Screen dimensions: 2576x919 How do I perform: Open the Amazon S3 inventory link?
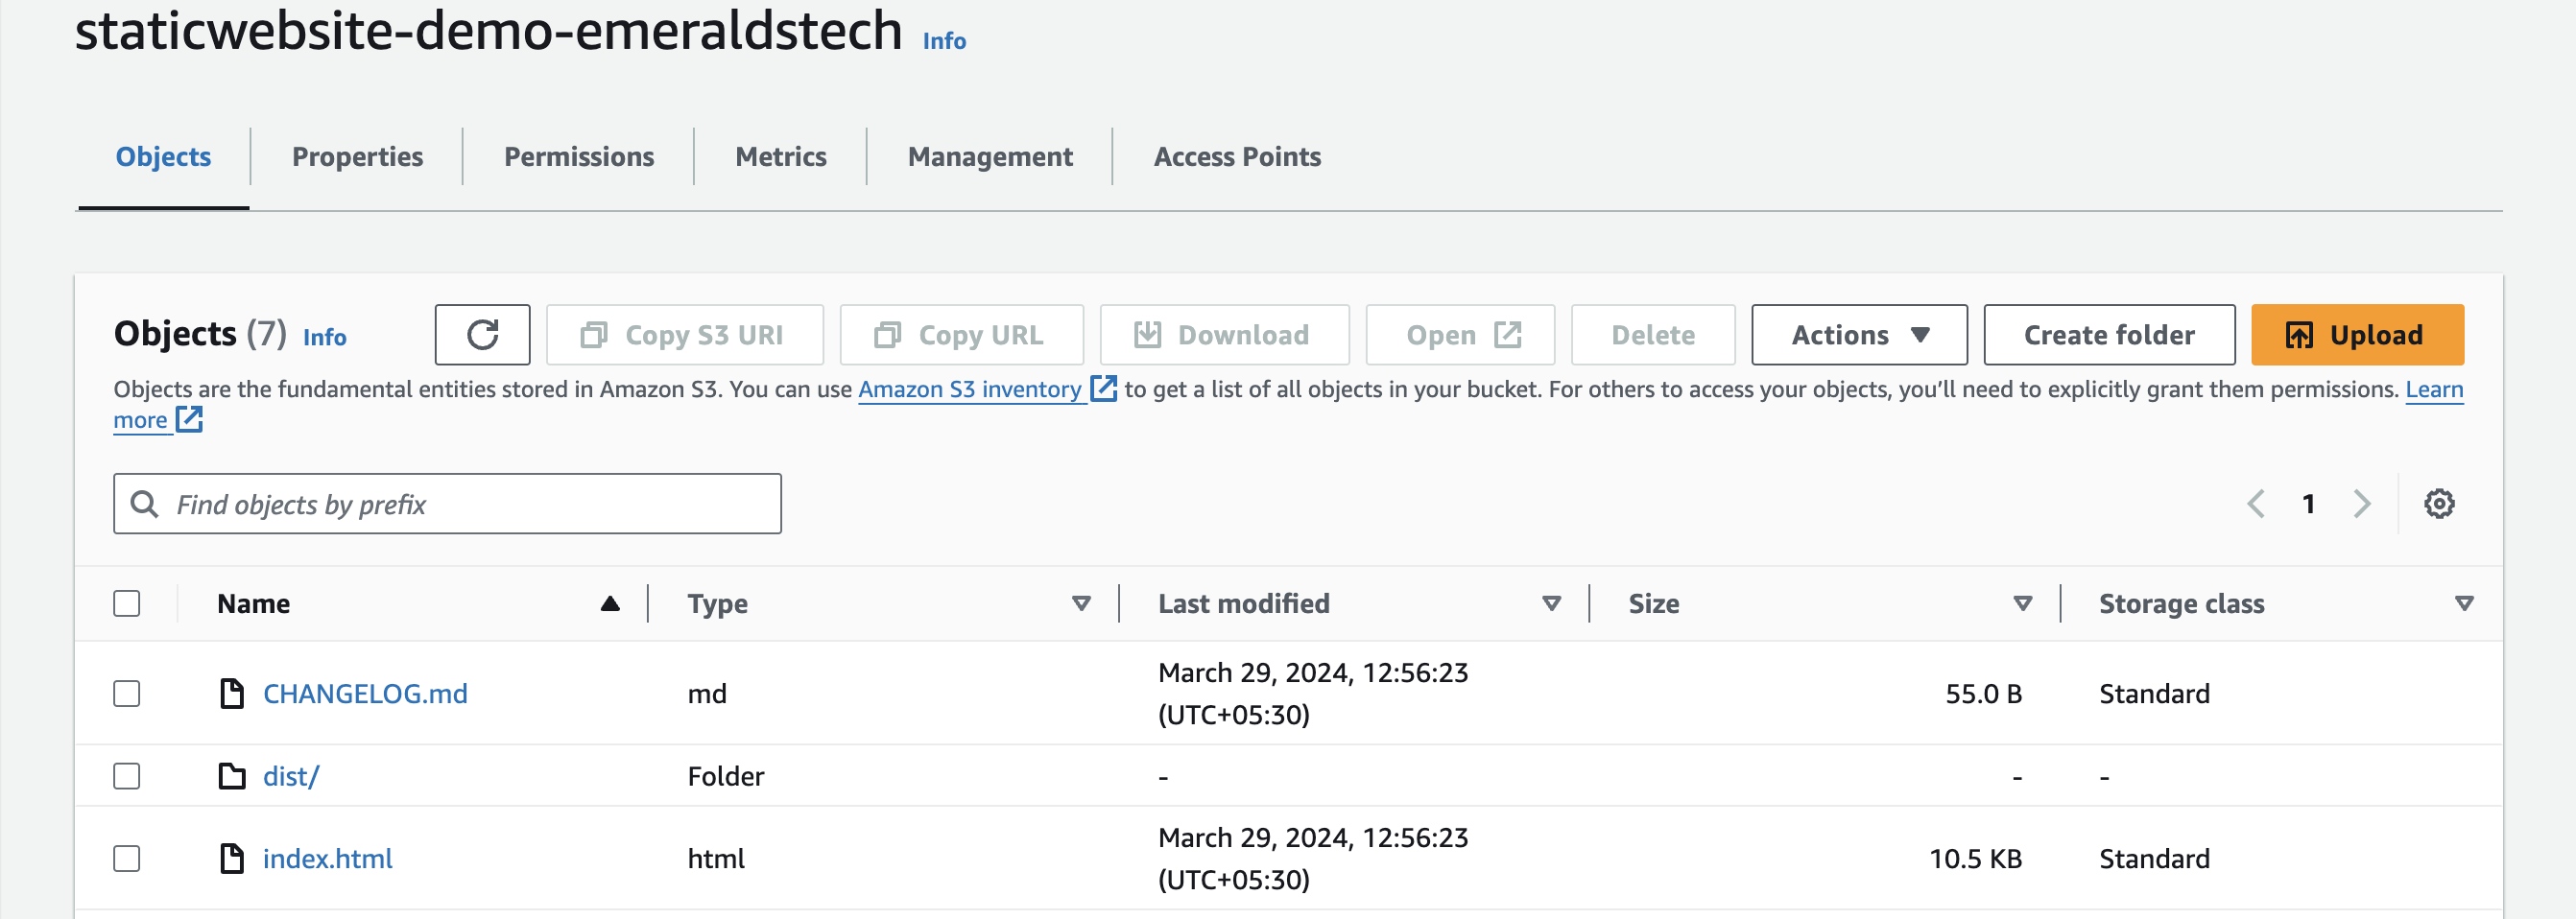click(970, 389)
